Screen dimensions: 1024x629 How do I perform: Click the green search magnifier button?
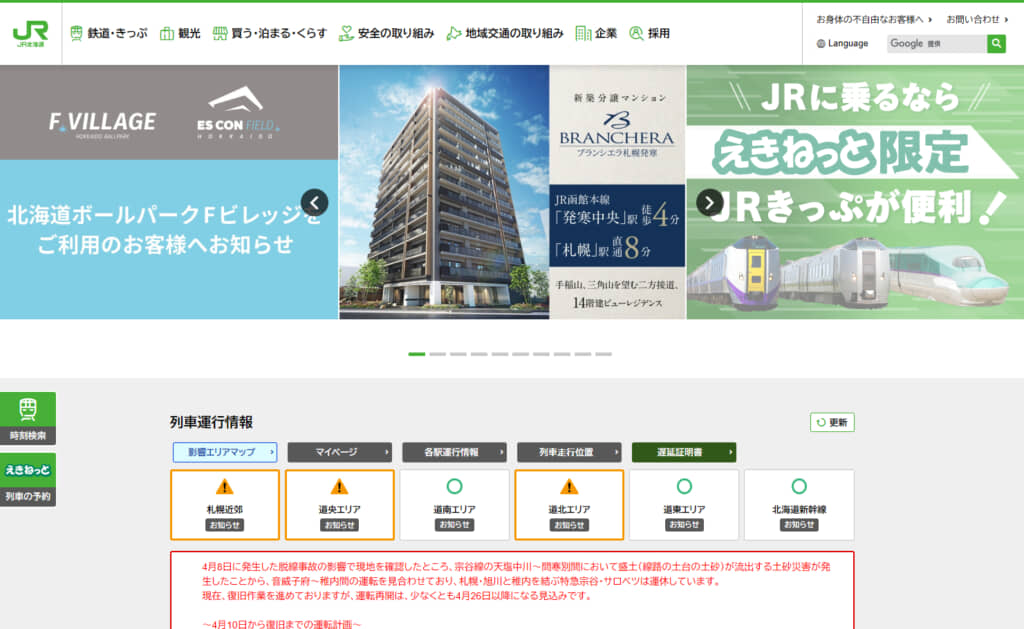click(x=996, y=44)
